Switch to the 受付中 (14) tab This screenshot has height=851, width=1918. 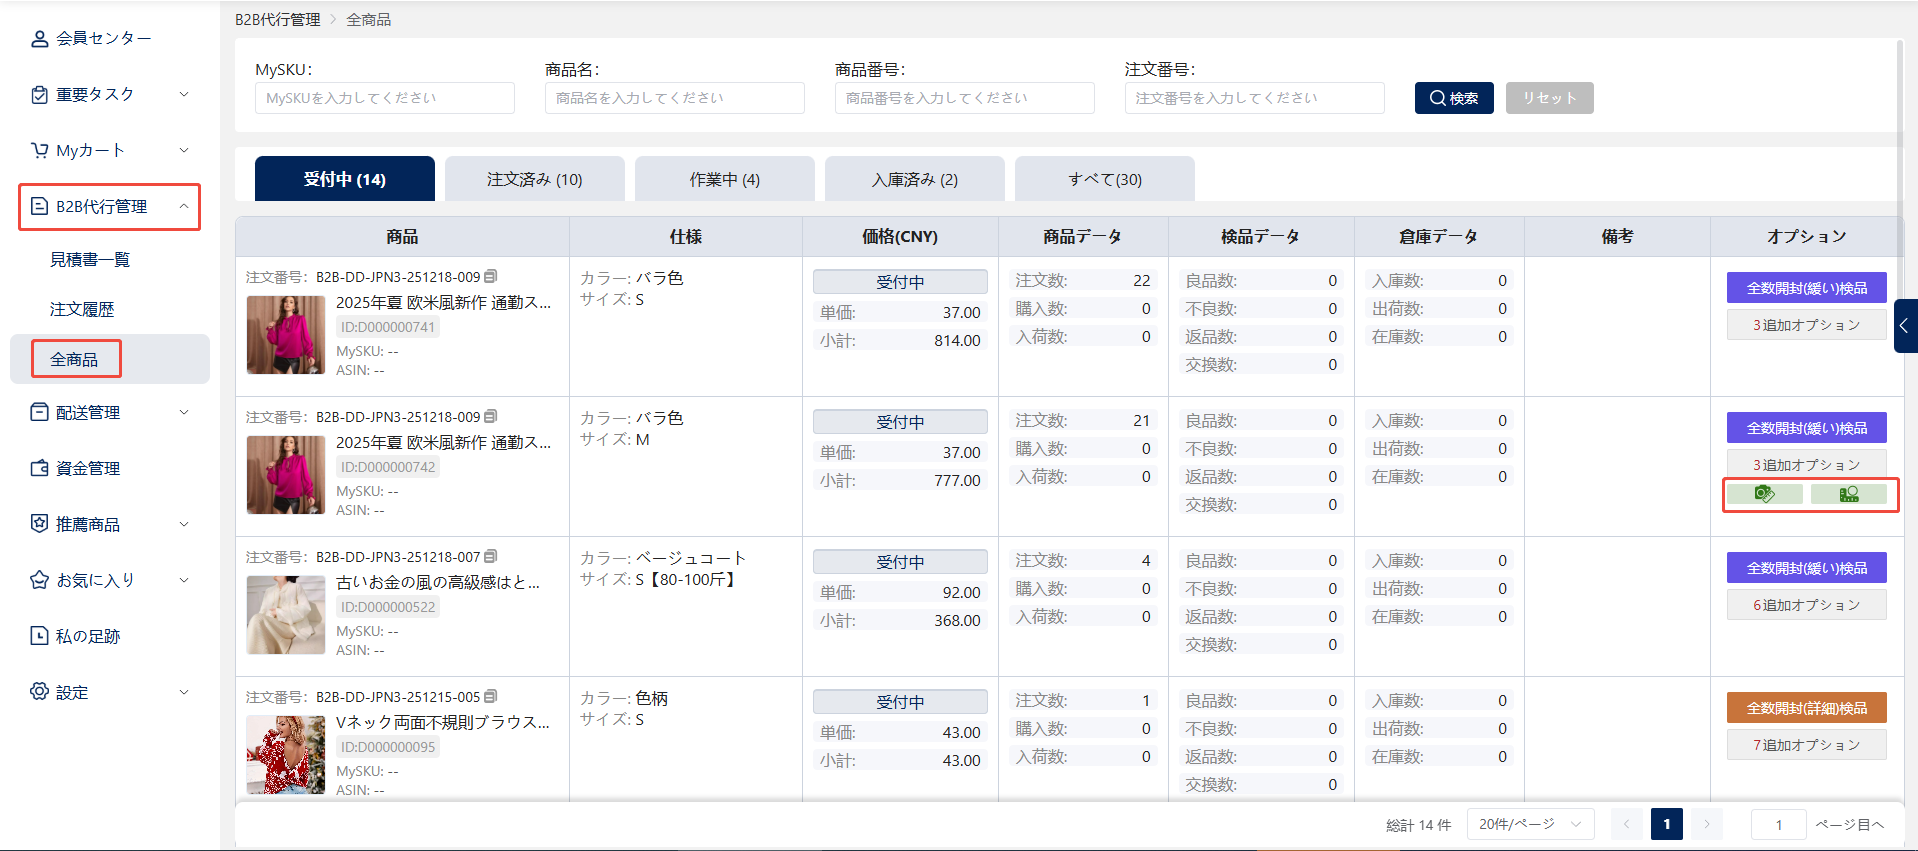coord(345,179)
